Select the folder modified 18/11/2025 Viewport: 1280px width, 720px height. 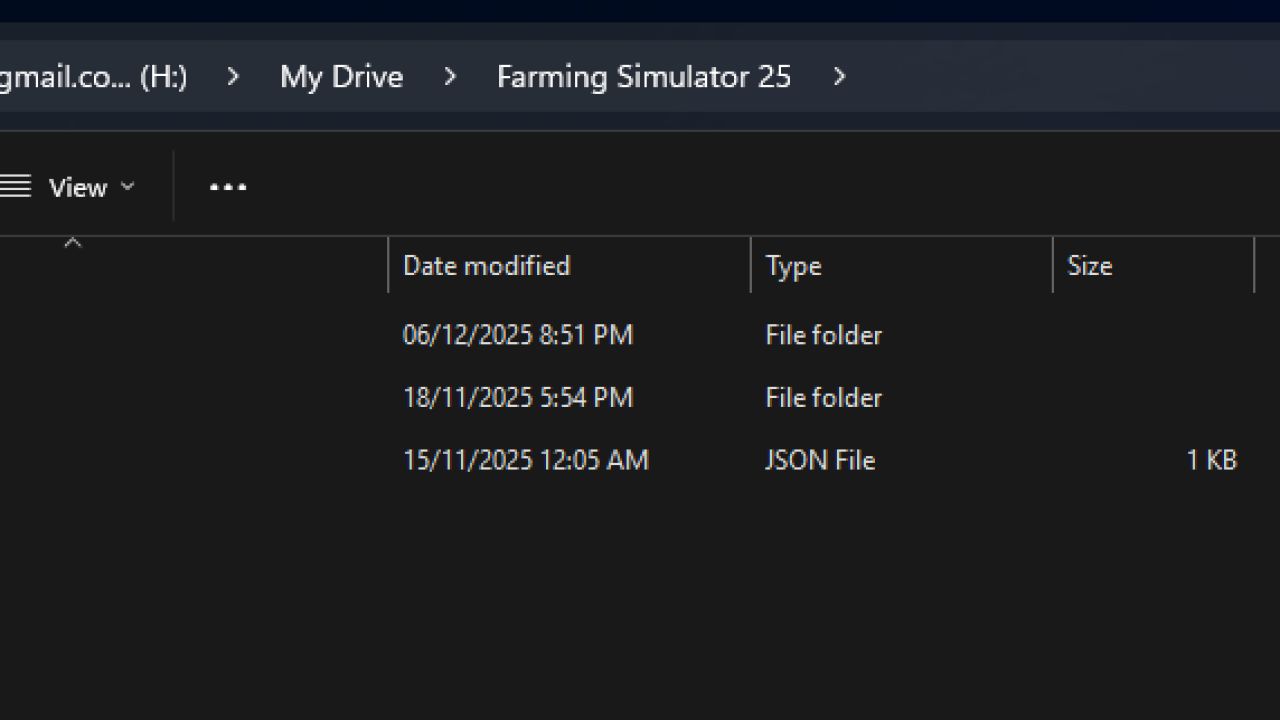pos(518,397)
